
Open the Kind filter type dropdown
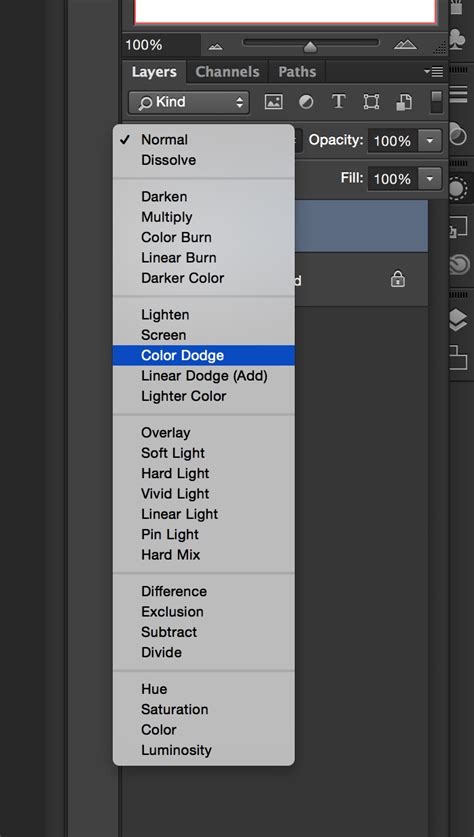pyautogui.click(x=188, y=102)
